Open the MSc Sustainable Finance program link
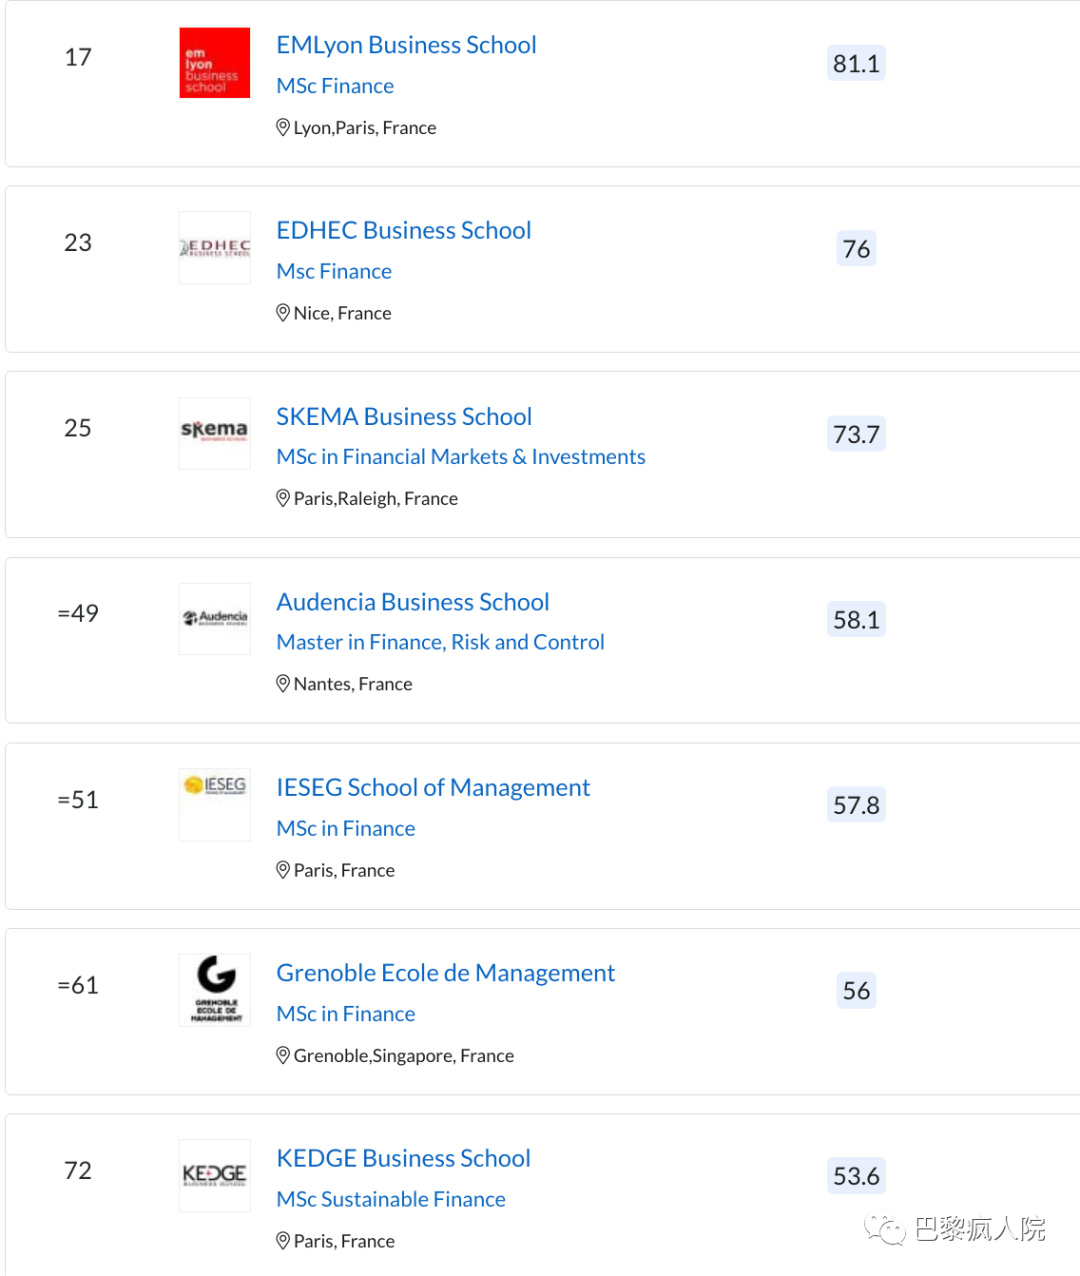 (390, 1199)
